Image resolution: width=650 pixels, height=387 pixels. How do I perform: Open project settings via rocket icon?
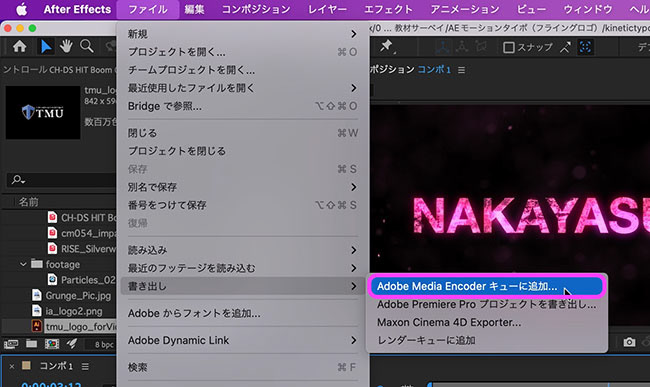pyautogui.click(x=71, y=343)
